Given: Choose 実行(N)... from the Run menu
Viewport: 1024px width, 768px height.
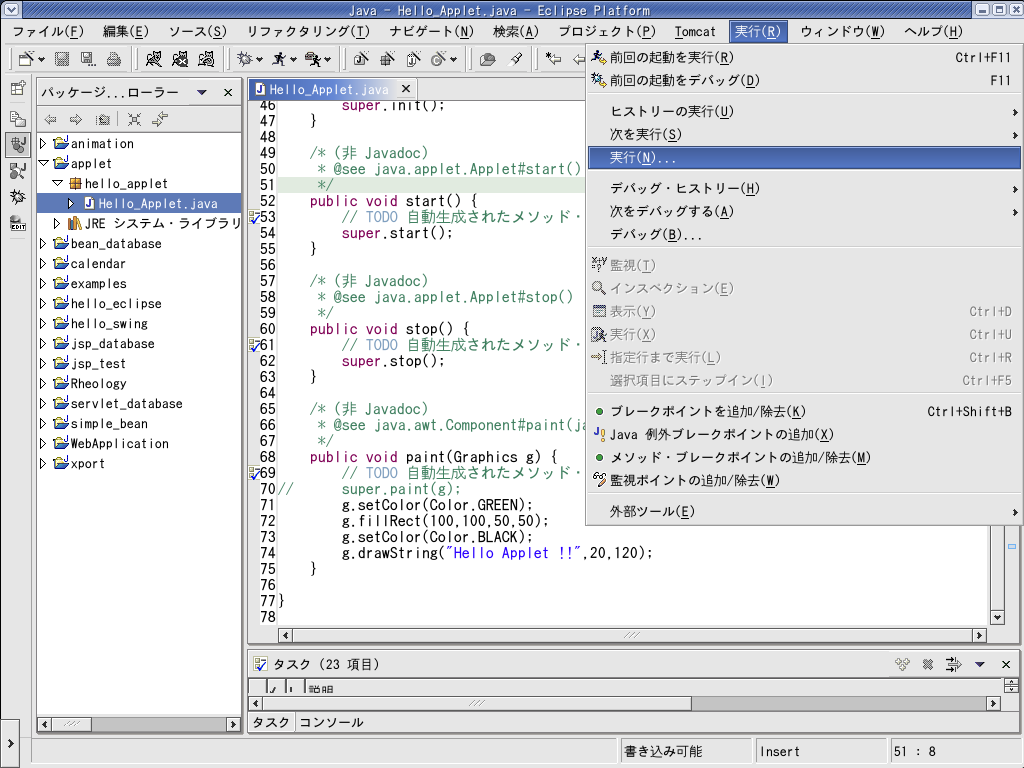Looking at the screenshot, I should (x=804, y=157).
